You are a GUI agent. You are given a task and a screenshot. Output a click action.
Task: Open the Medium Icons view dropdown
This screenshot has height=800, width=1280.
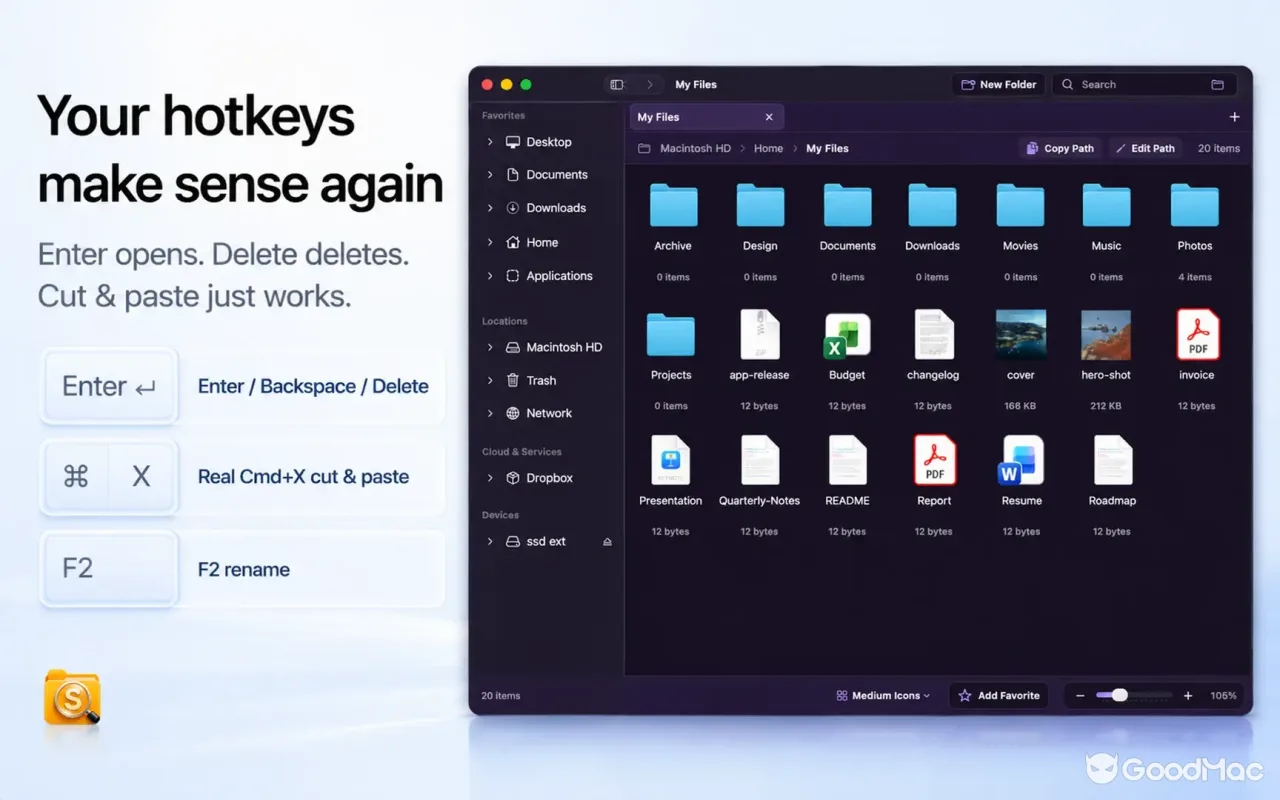click(x=883, y=696)
